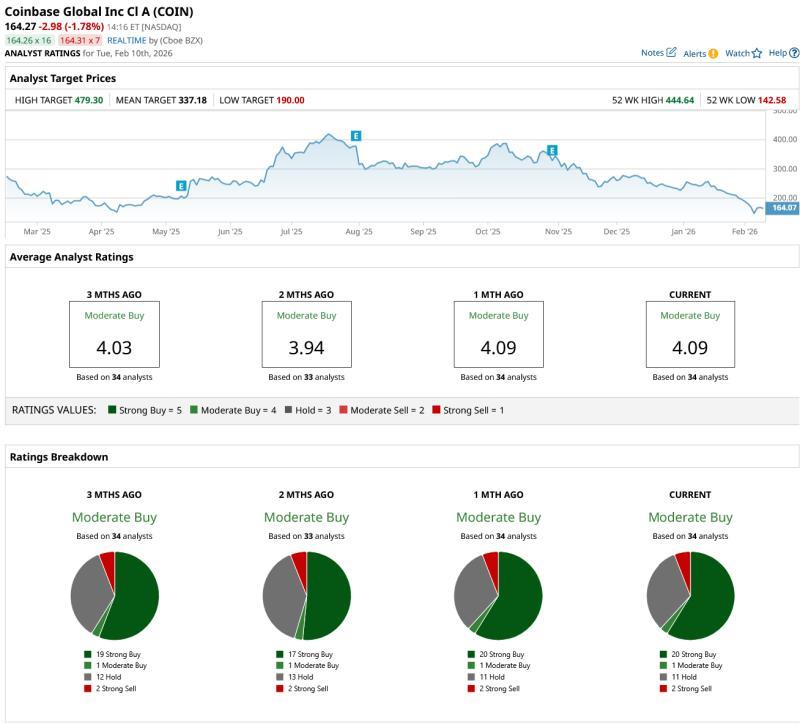Click the Alerts warning icon
This screenshot has height=723, width=800.
coord(713,53)
